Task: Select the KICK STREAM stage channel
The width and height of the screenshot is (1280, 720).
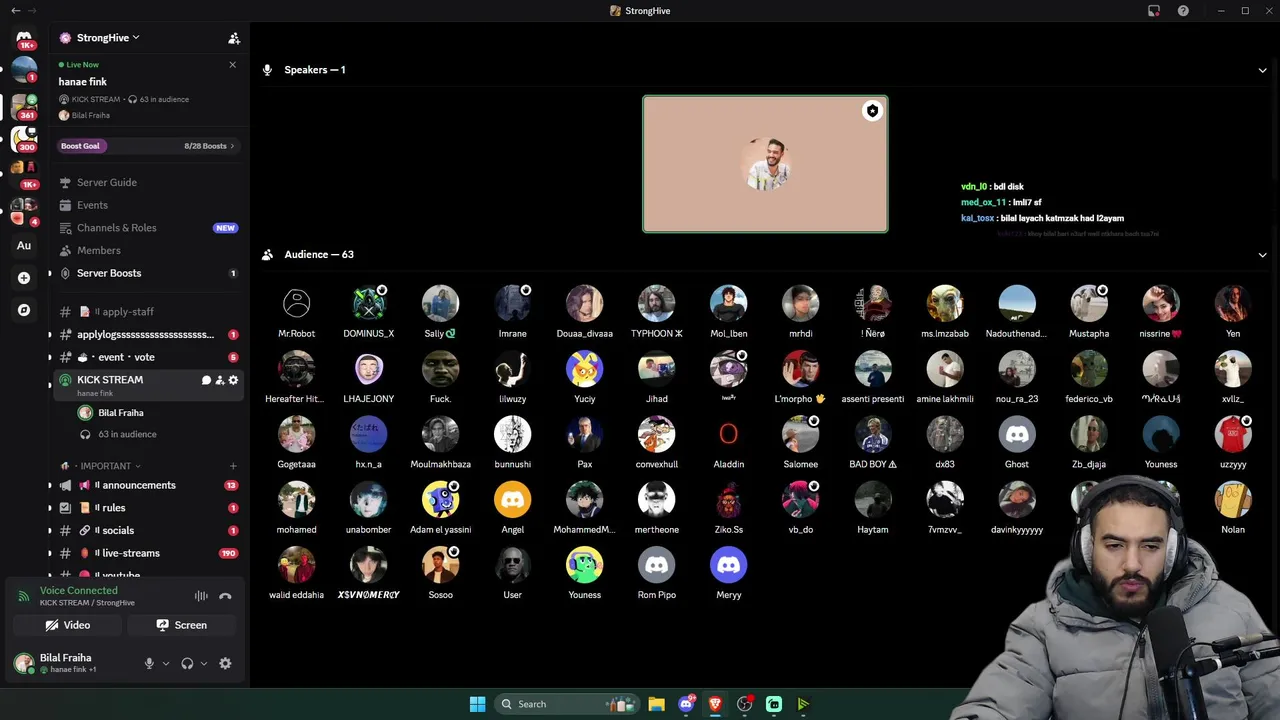Action: tap(148, 384)
